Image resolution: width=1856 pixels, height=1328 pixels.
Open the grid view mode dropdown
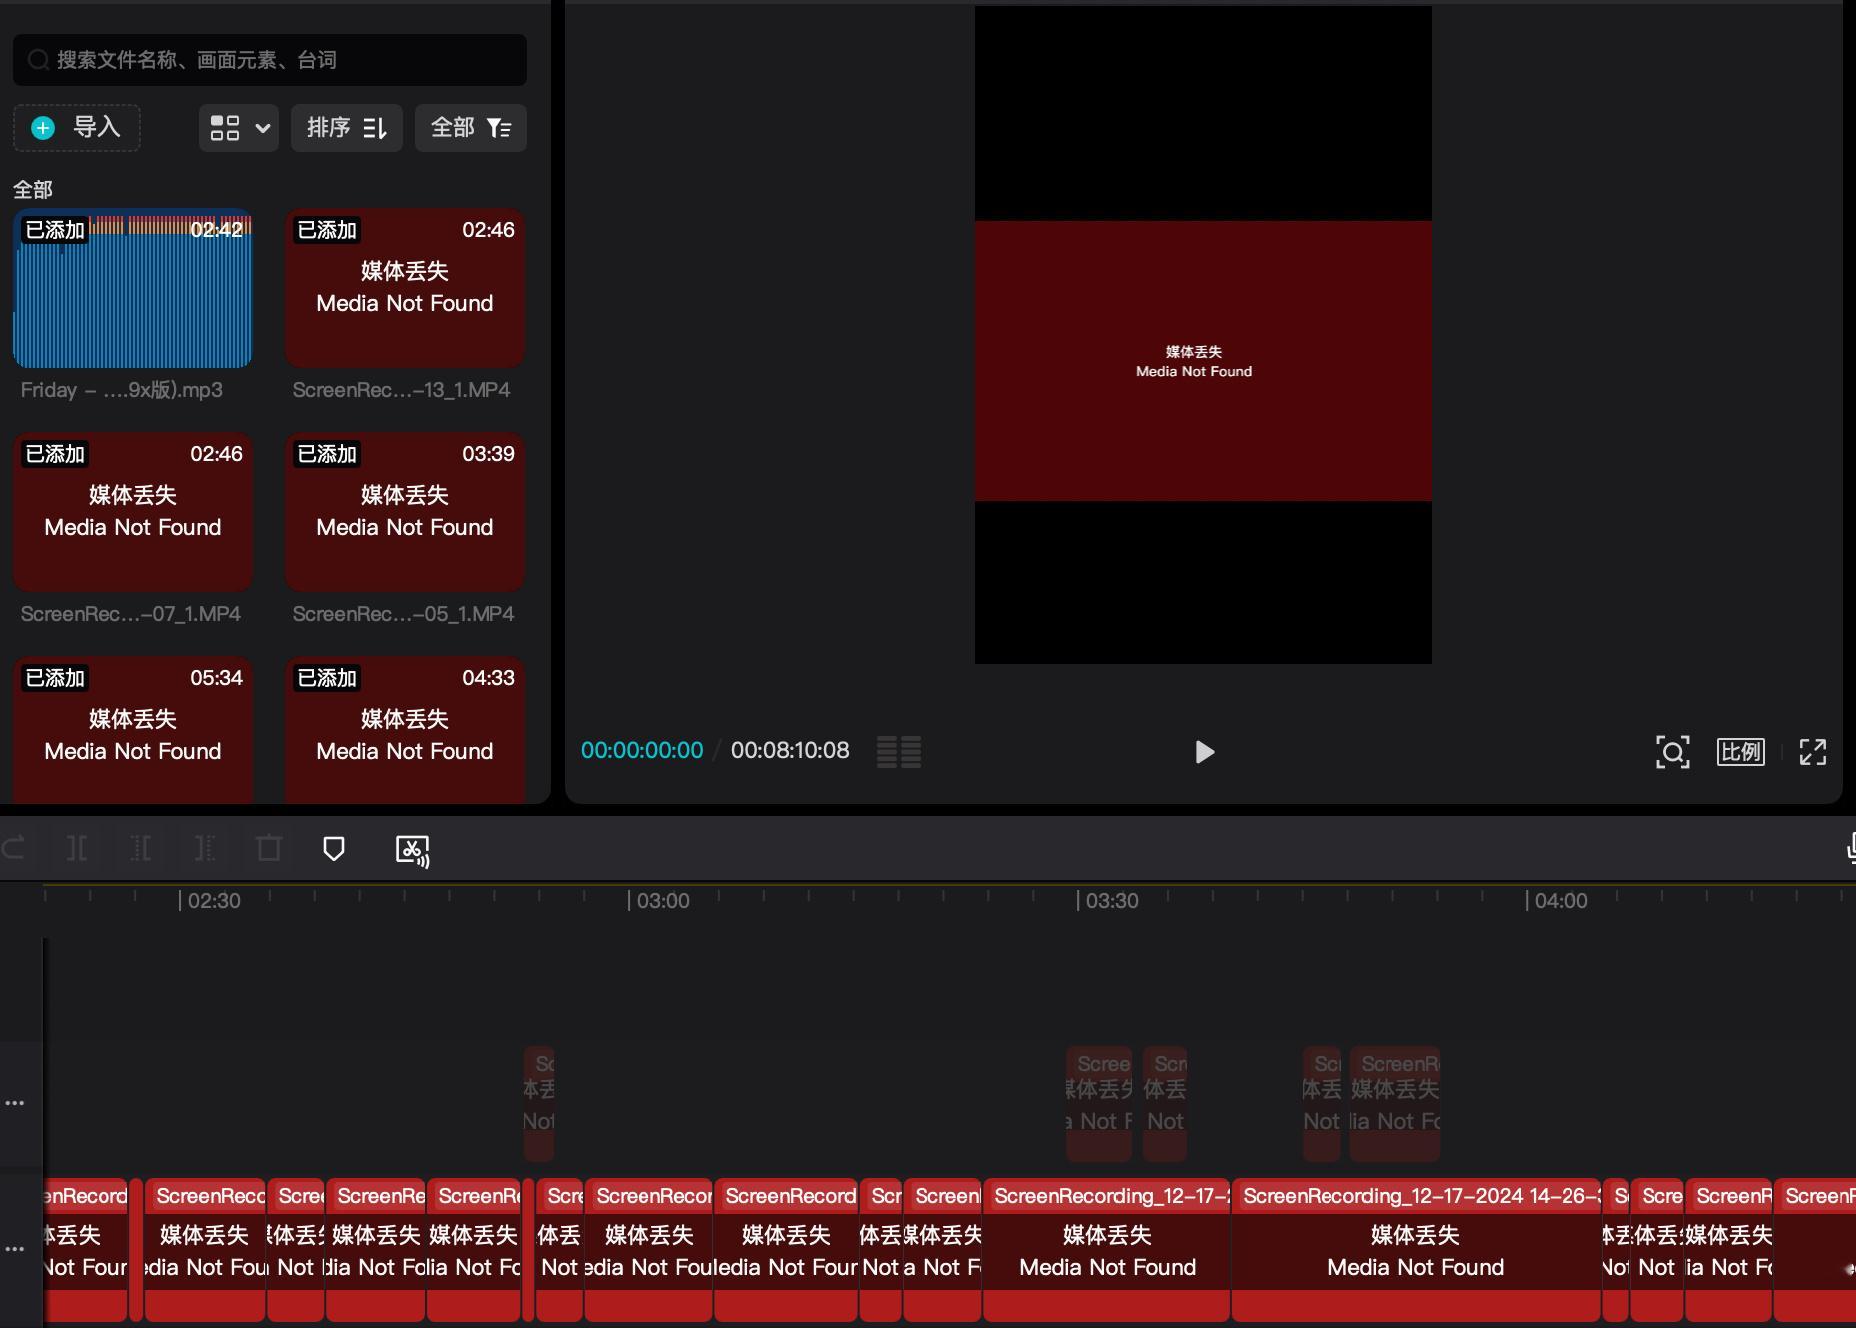[239, 128]
